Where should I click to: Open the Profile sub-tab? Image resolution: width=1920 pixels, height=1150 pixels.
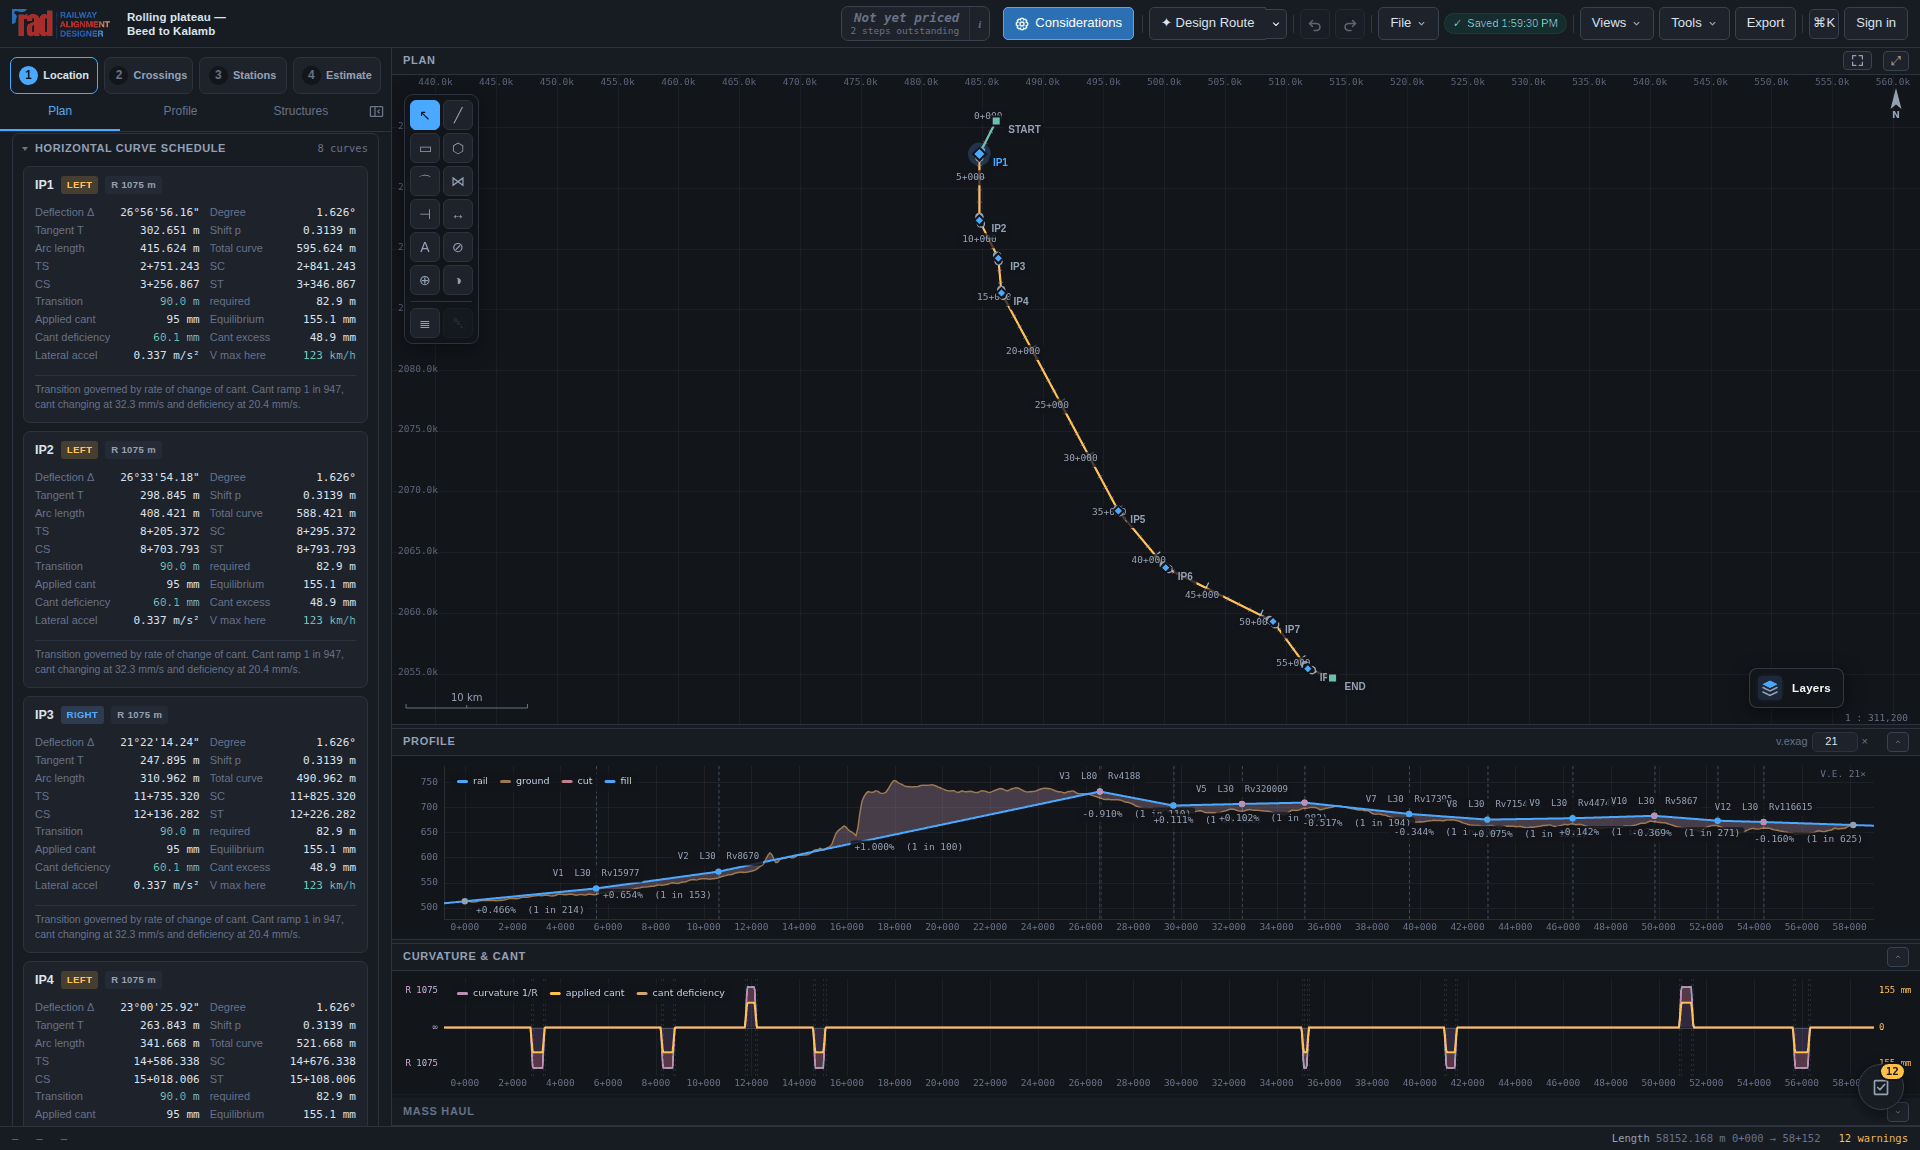coord(180,111)
